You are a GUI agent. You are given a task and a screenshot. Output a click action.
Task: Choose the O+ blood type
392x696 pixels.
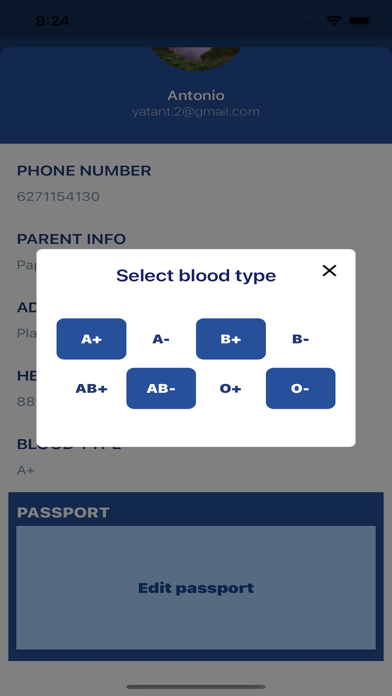pyautogui.click(x=231, y=388)
